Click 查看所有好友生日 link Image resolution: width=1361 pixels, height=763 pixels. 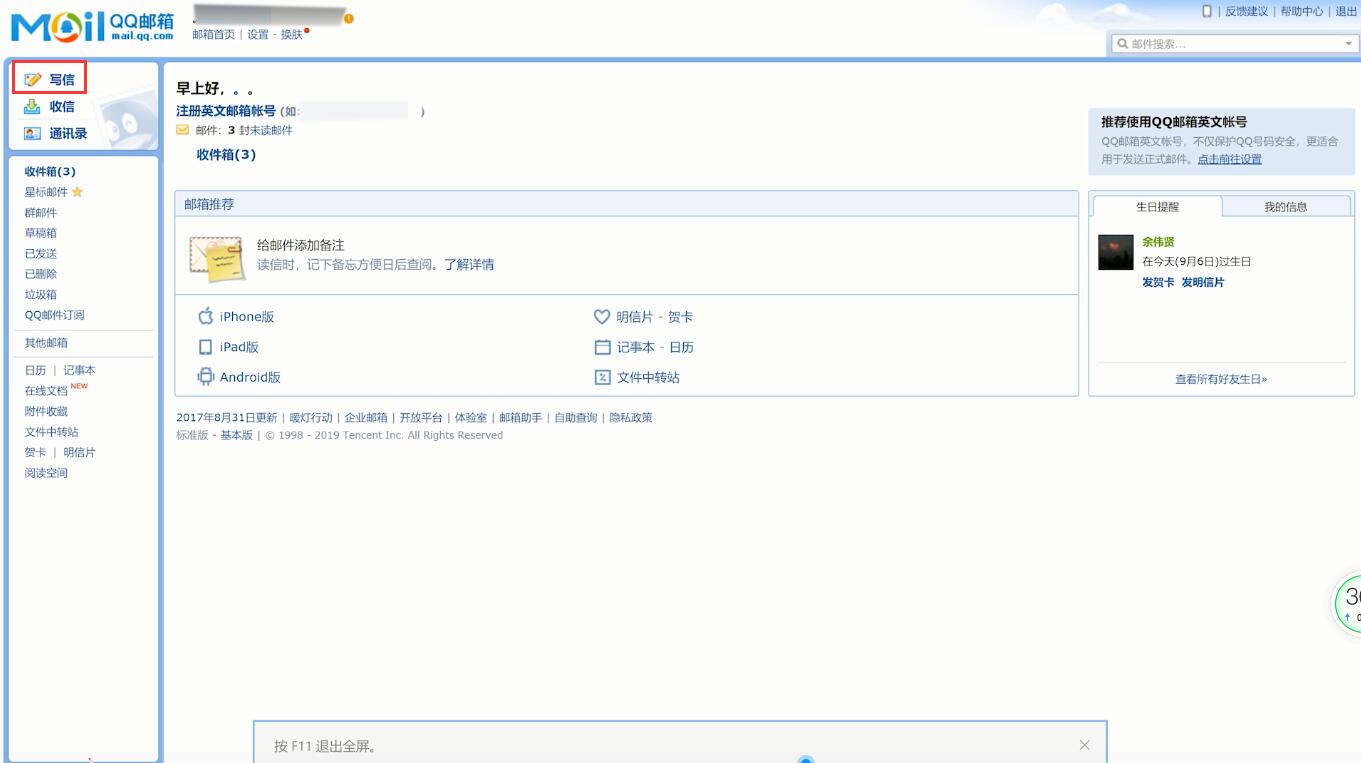tap(1221, 380)
